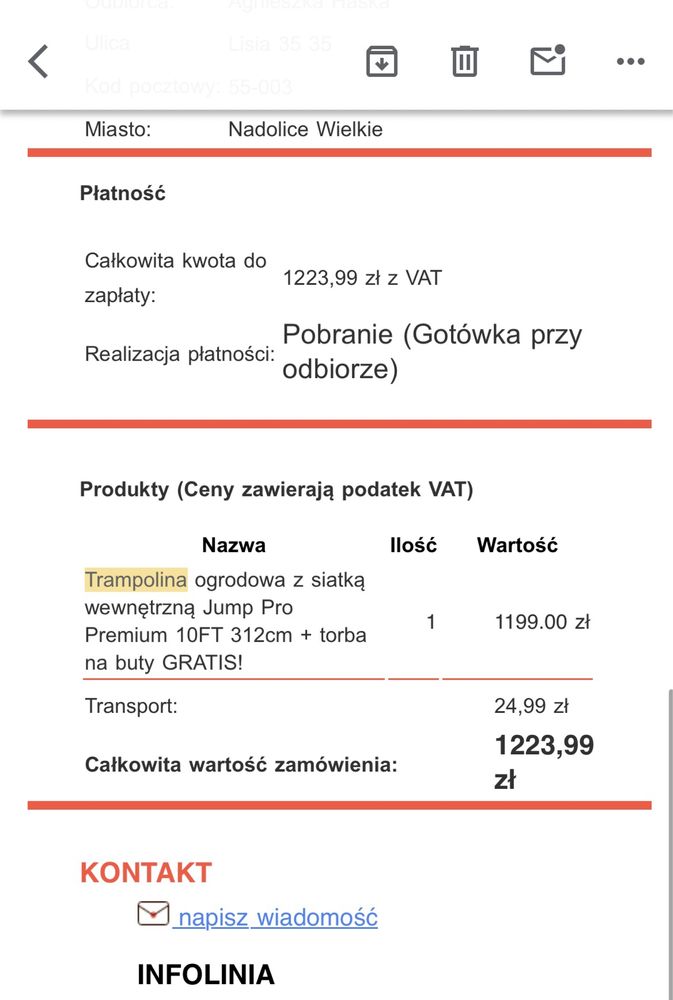Open the three-dot more options menu
This screenshot has height=1000, width=673.
(x=630, y=61)
